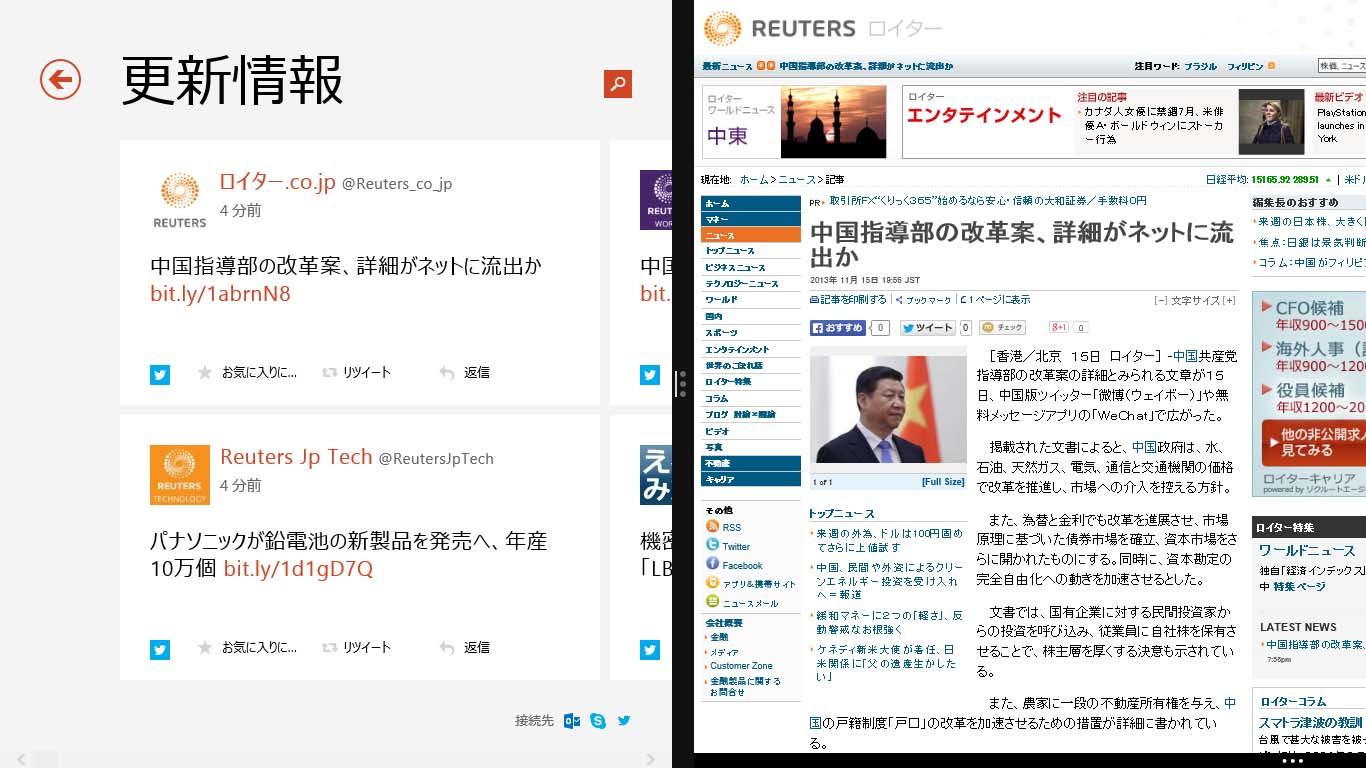Click right arrow of People scrollbar

coord(652,760)
